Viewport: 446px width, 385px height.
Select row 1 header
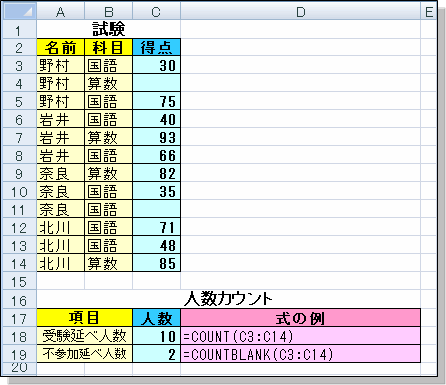19,30
